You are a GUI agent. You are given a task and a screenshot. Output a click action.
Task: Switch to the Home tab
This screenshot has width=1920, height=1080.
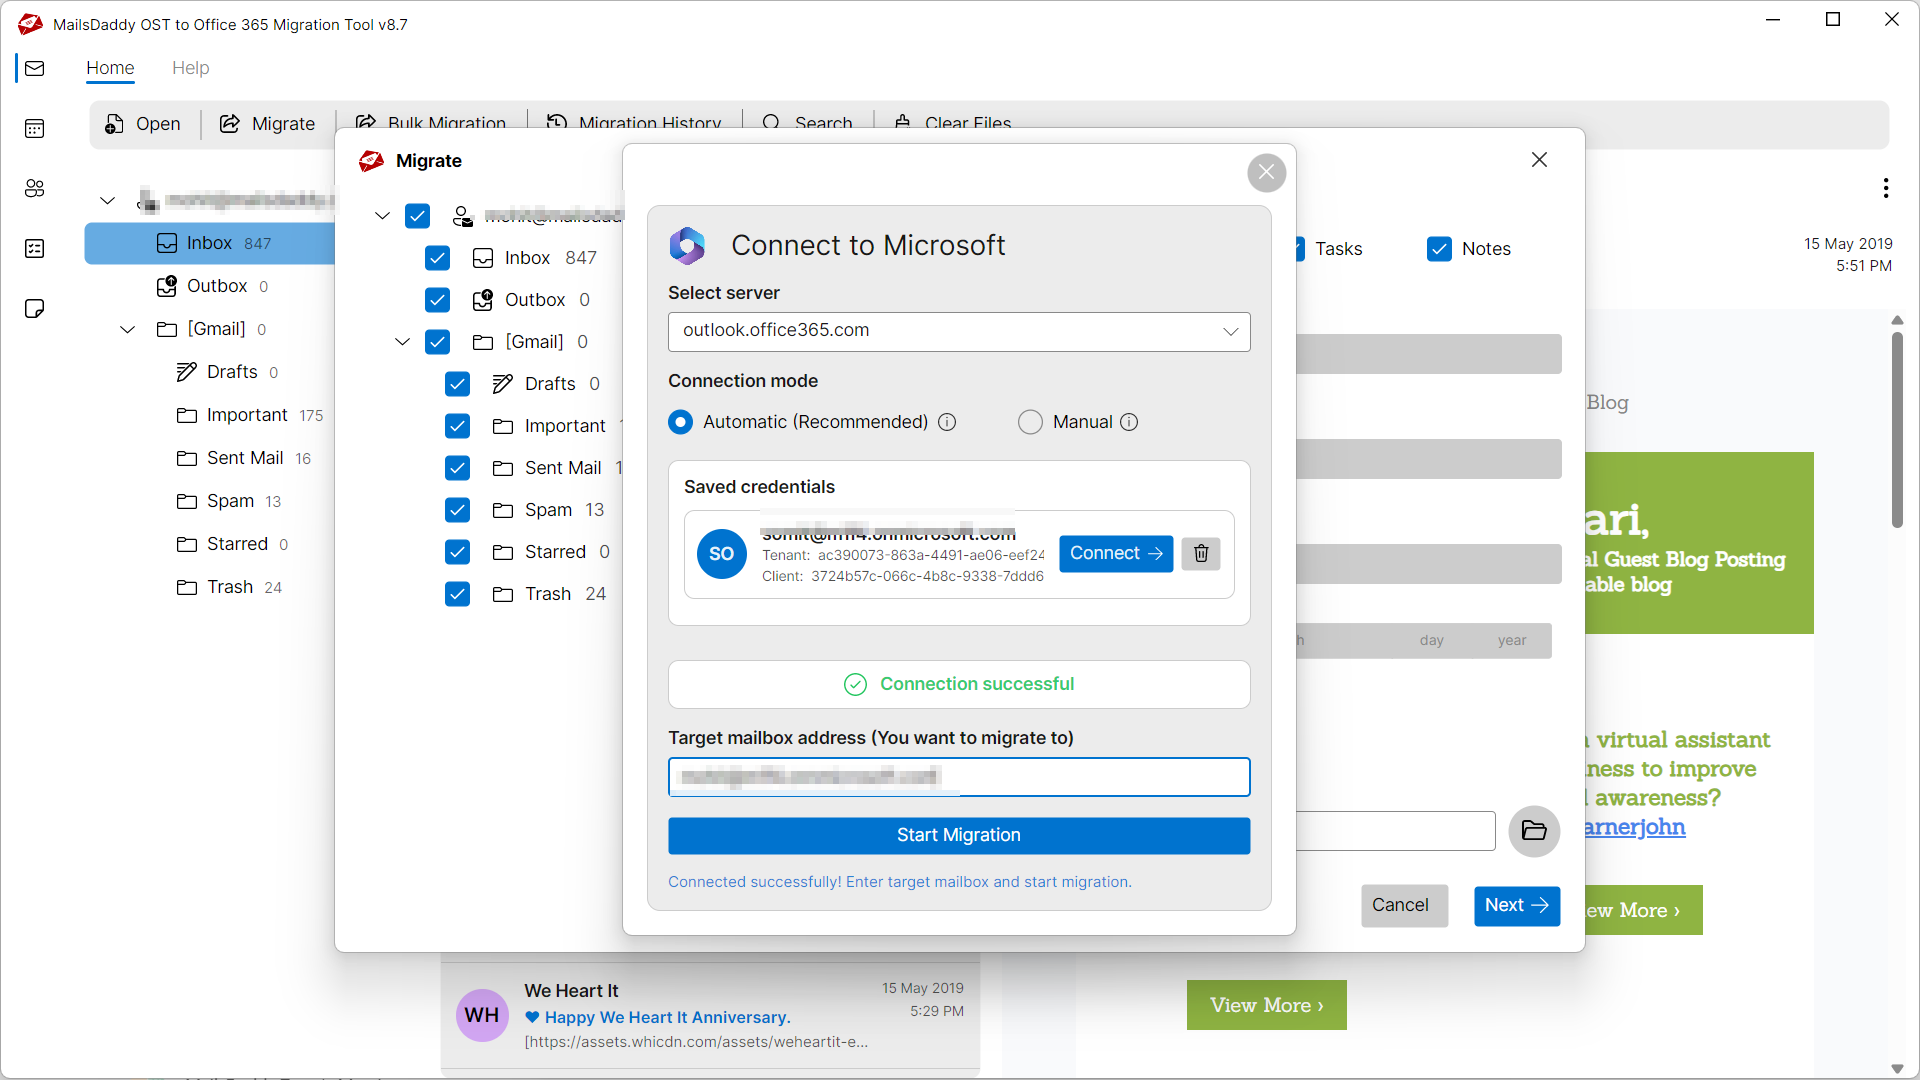pos(110,68)
